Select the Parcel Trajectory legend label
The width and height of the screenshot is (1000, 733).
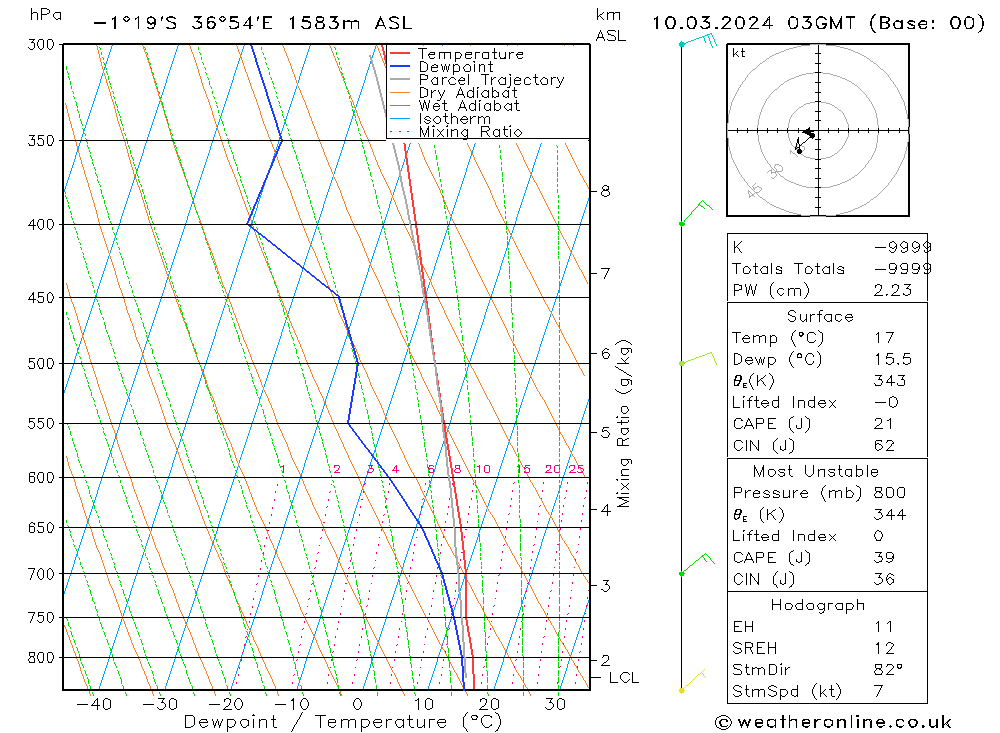pos(491,80)
